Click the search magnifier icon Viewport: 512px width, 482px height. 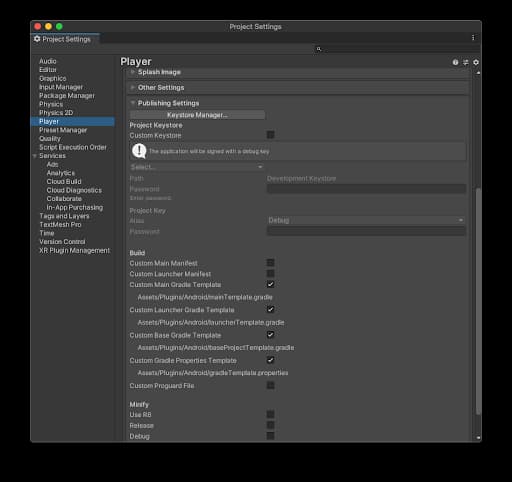[x=319, y=49]
